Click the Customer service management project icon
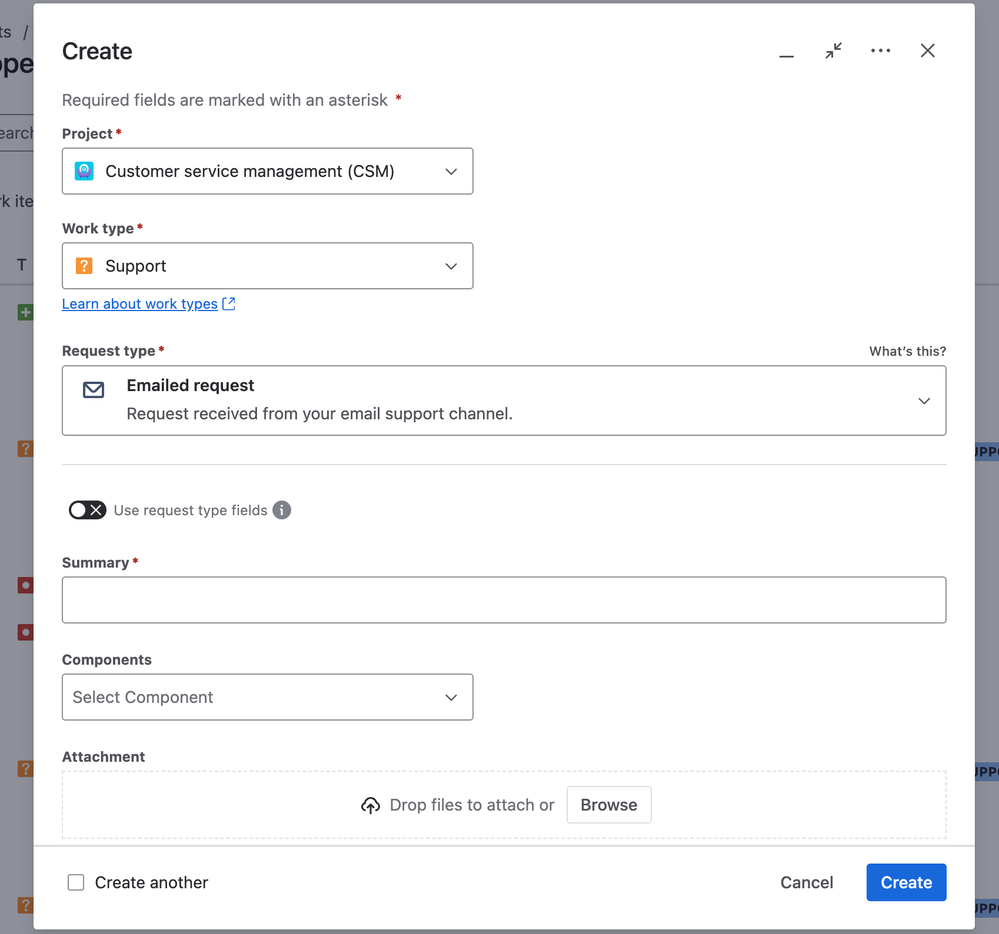The image size is (999, 934). coord(84,171)
